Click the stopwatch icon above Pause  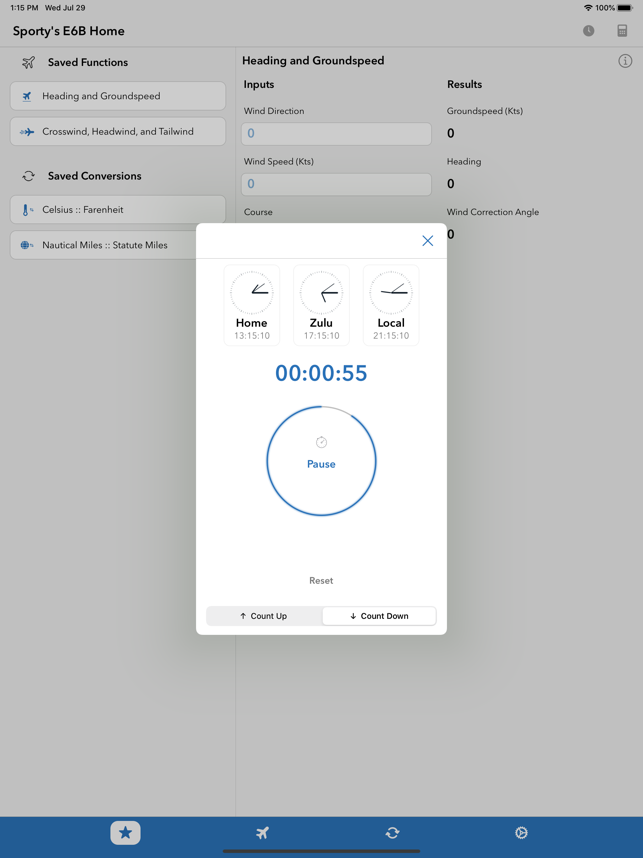[x=321, y=442]
